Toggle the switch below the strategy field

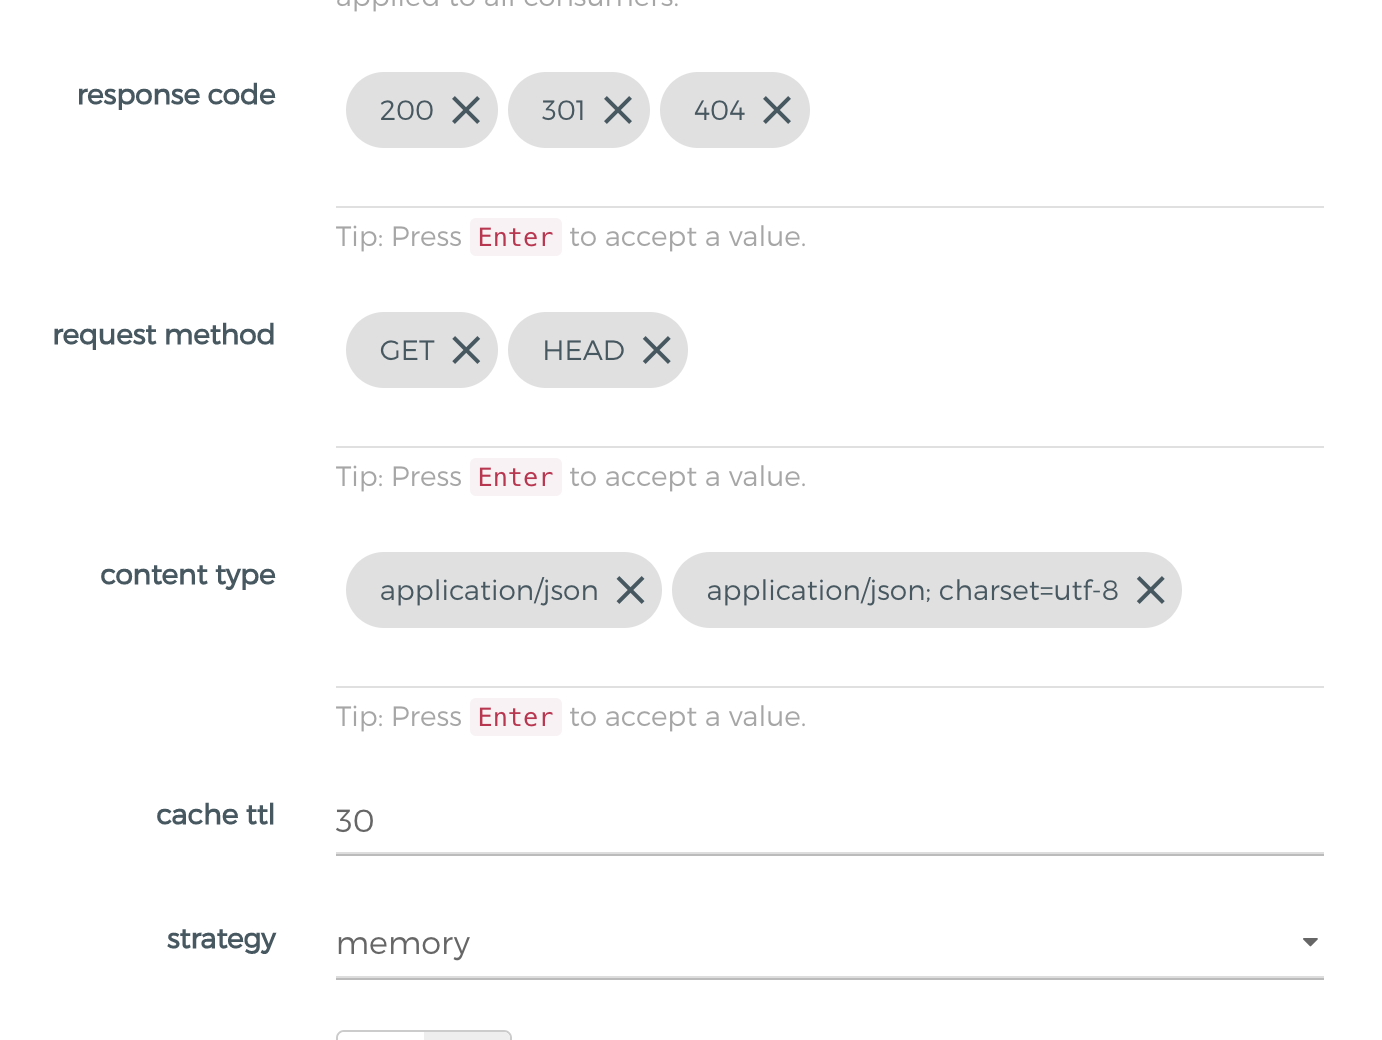(424, 1034)
